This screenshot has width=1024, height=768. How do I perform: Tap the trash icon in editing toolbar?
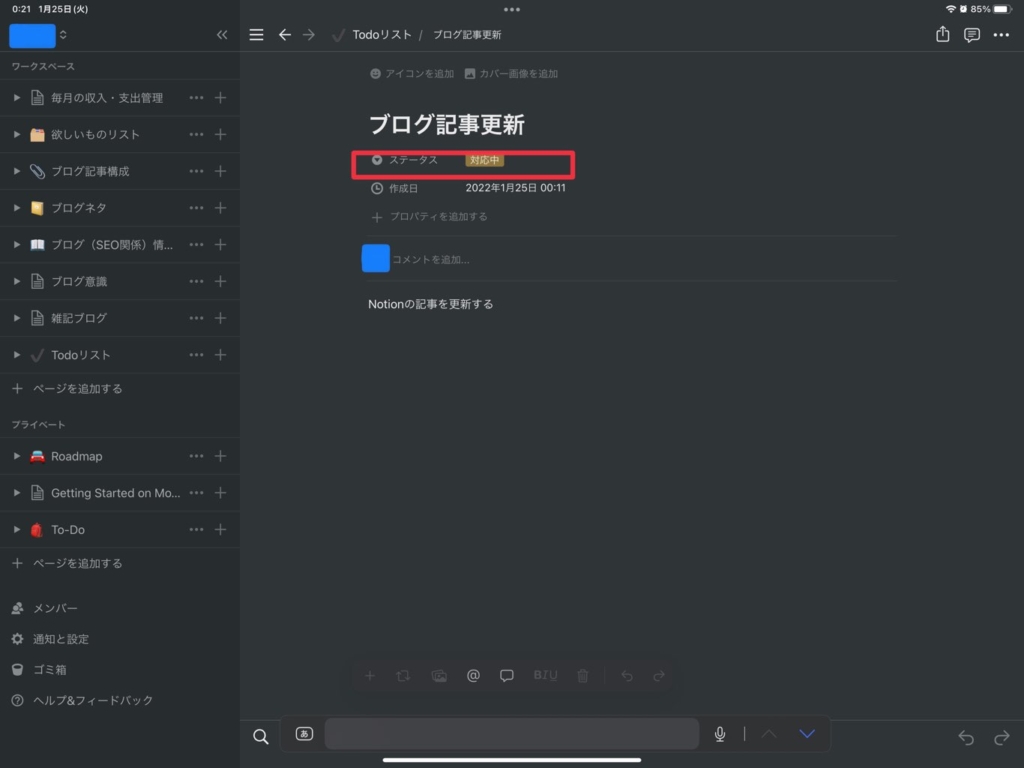point(583,676)
